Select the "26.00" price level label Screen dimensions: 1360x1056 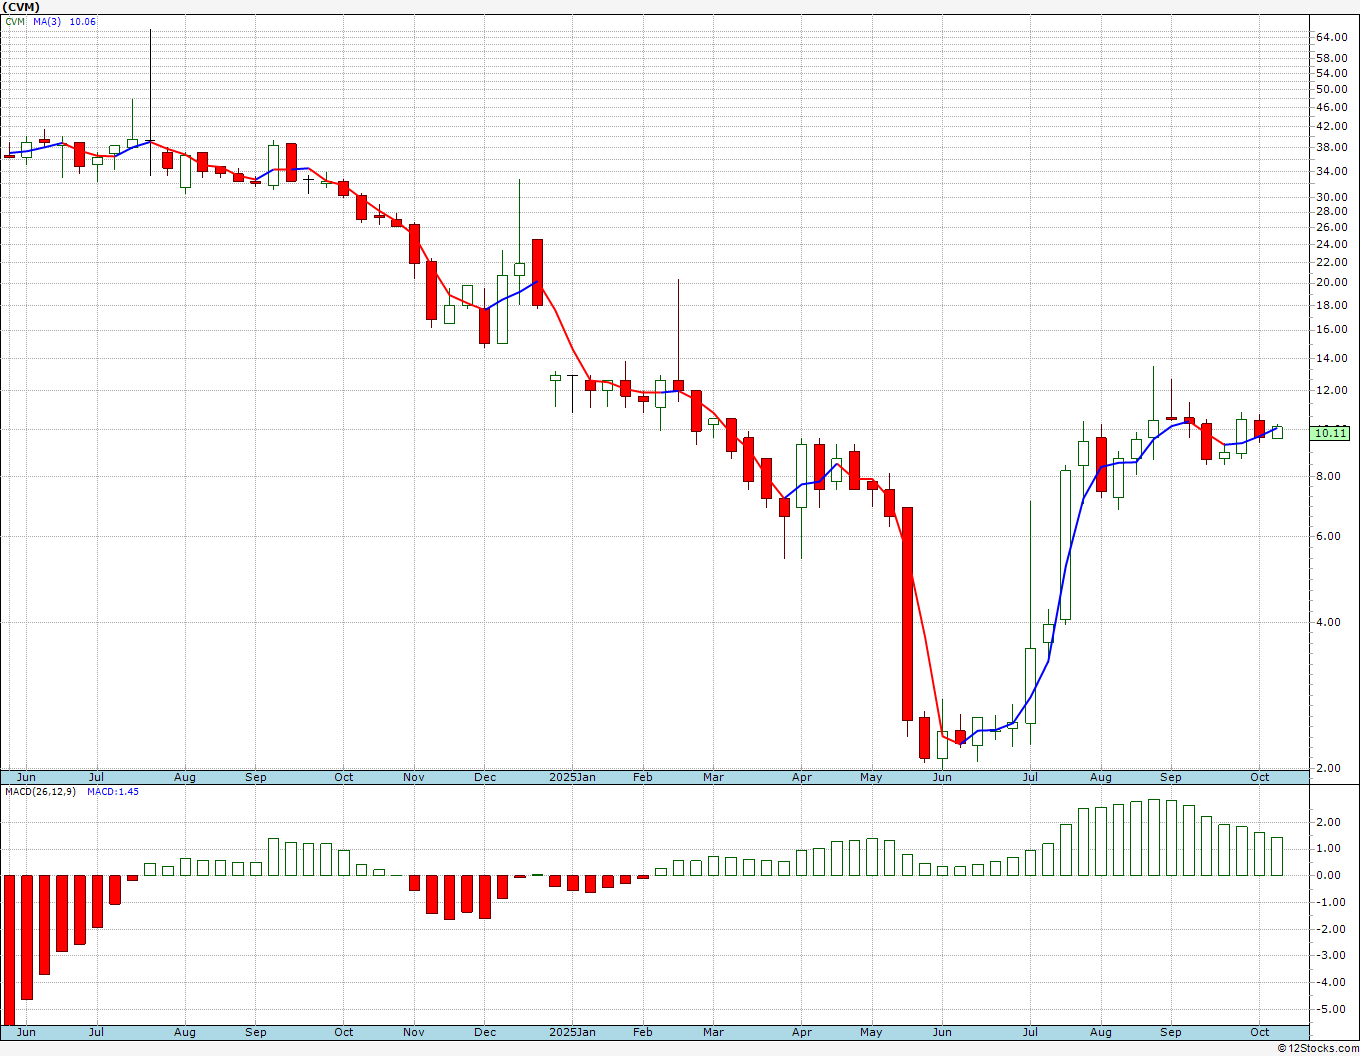[1330, 227]
